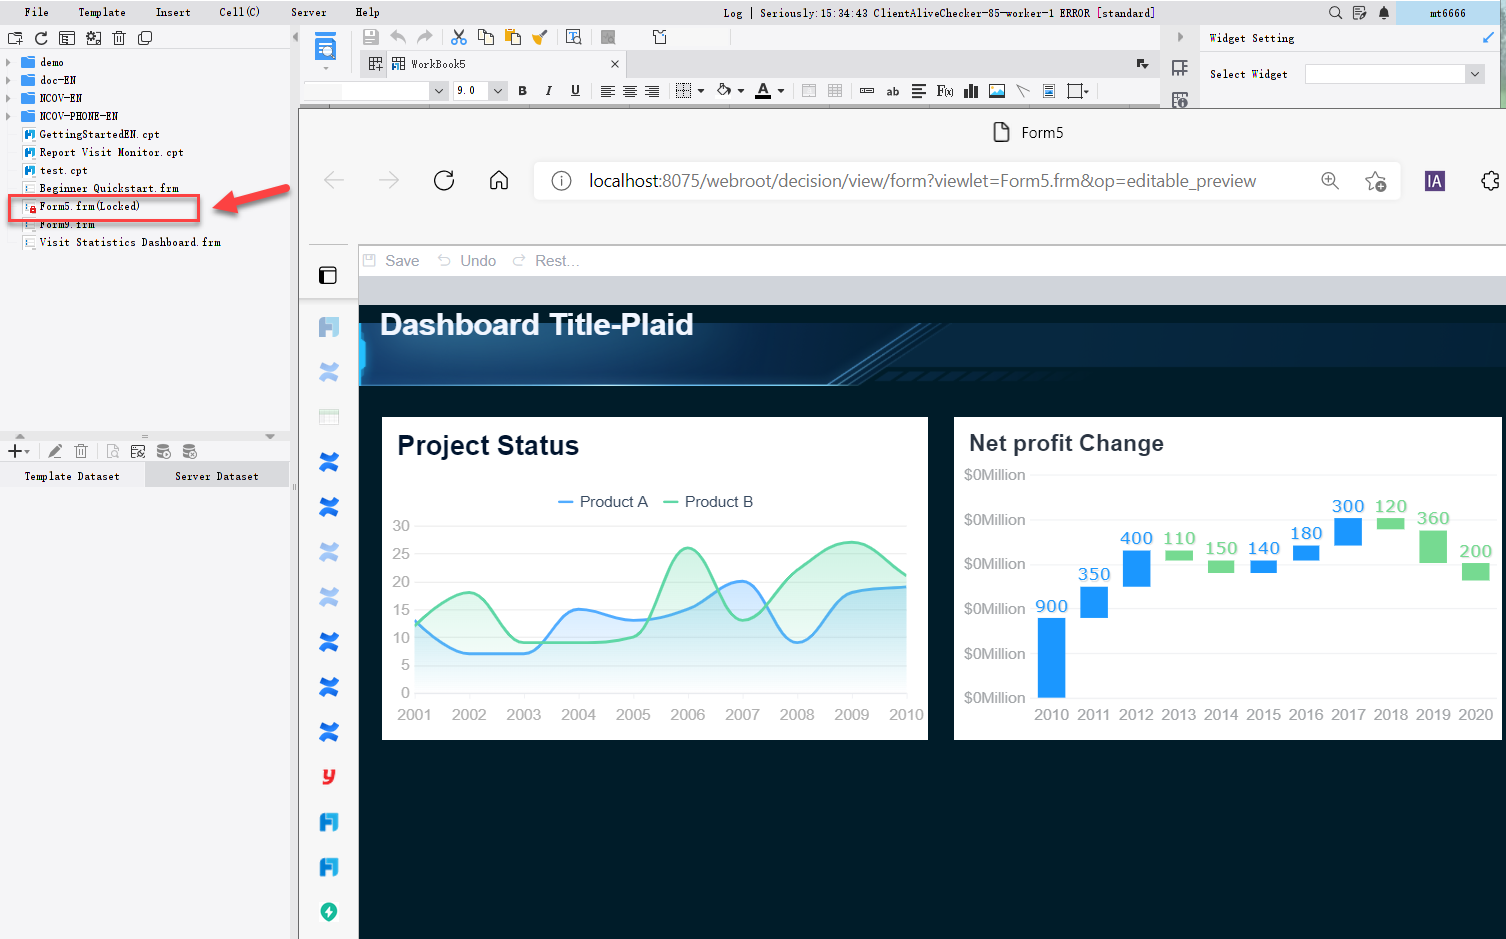
Task: Click the formula F(x) insert icon
Action: 946,91
